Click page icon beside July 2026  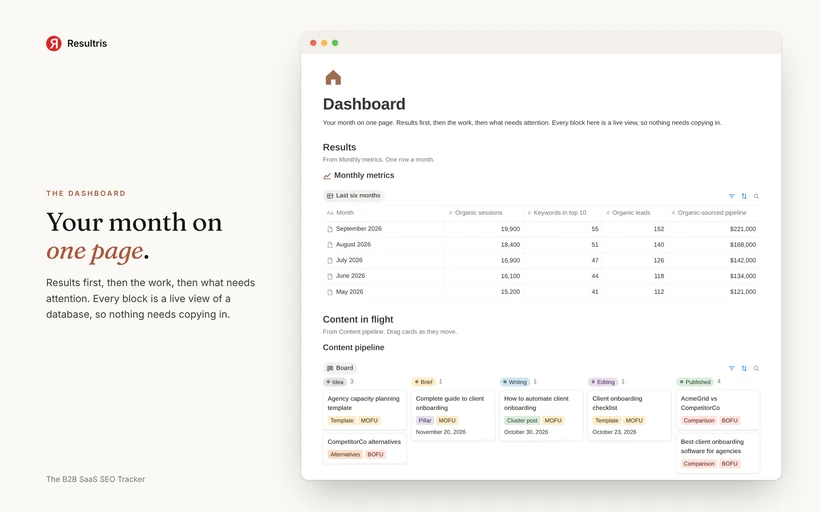click(329, 260)
